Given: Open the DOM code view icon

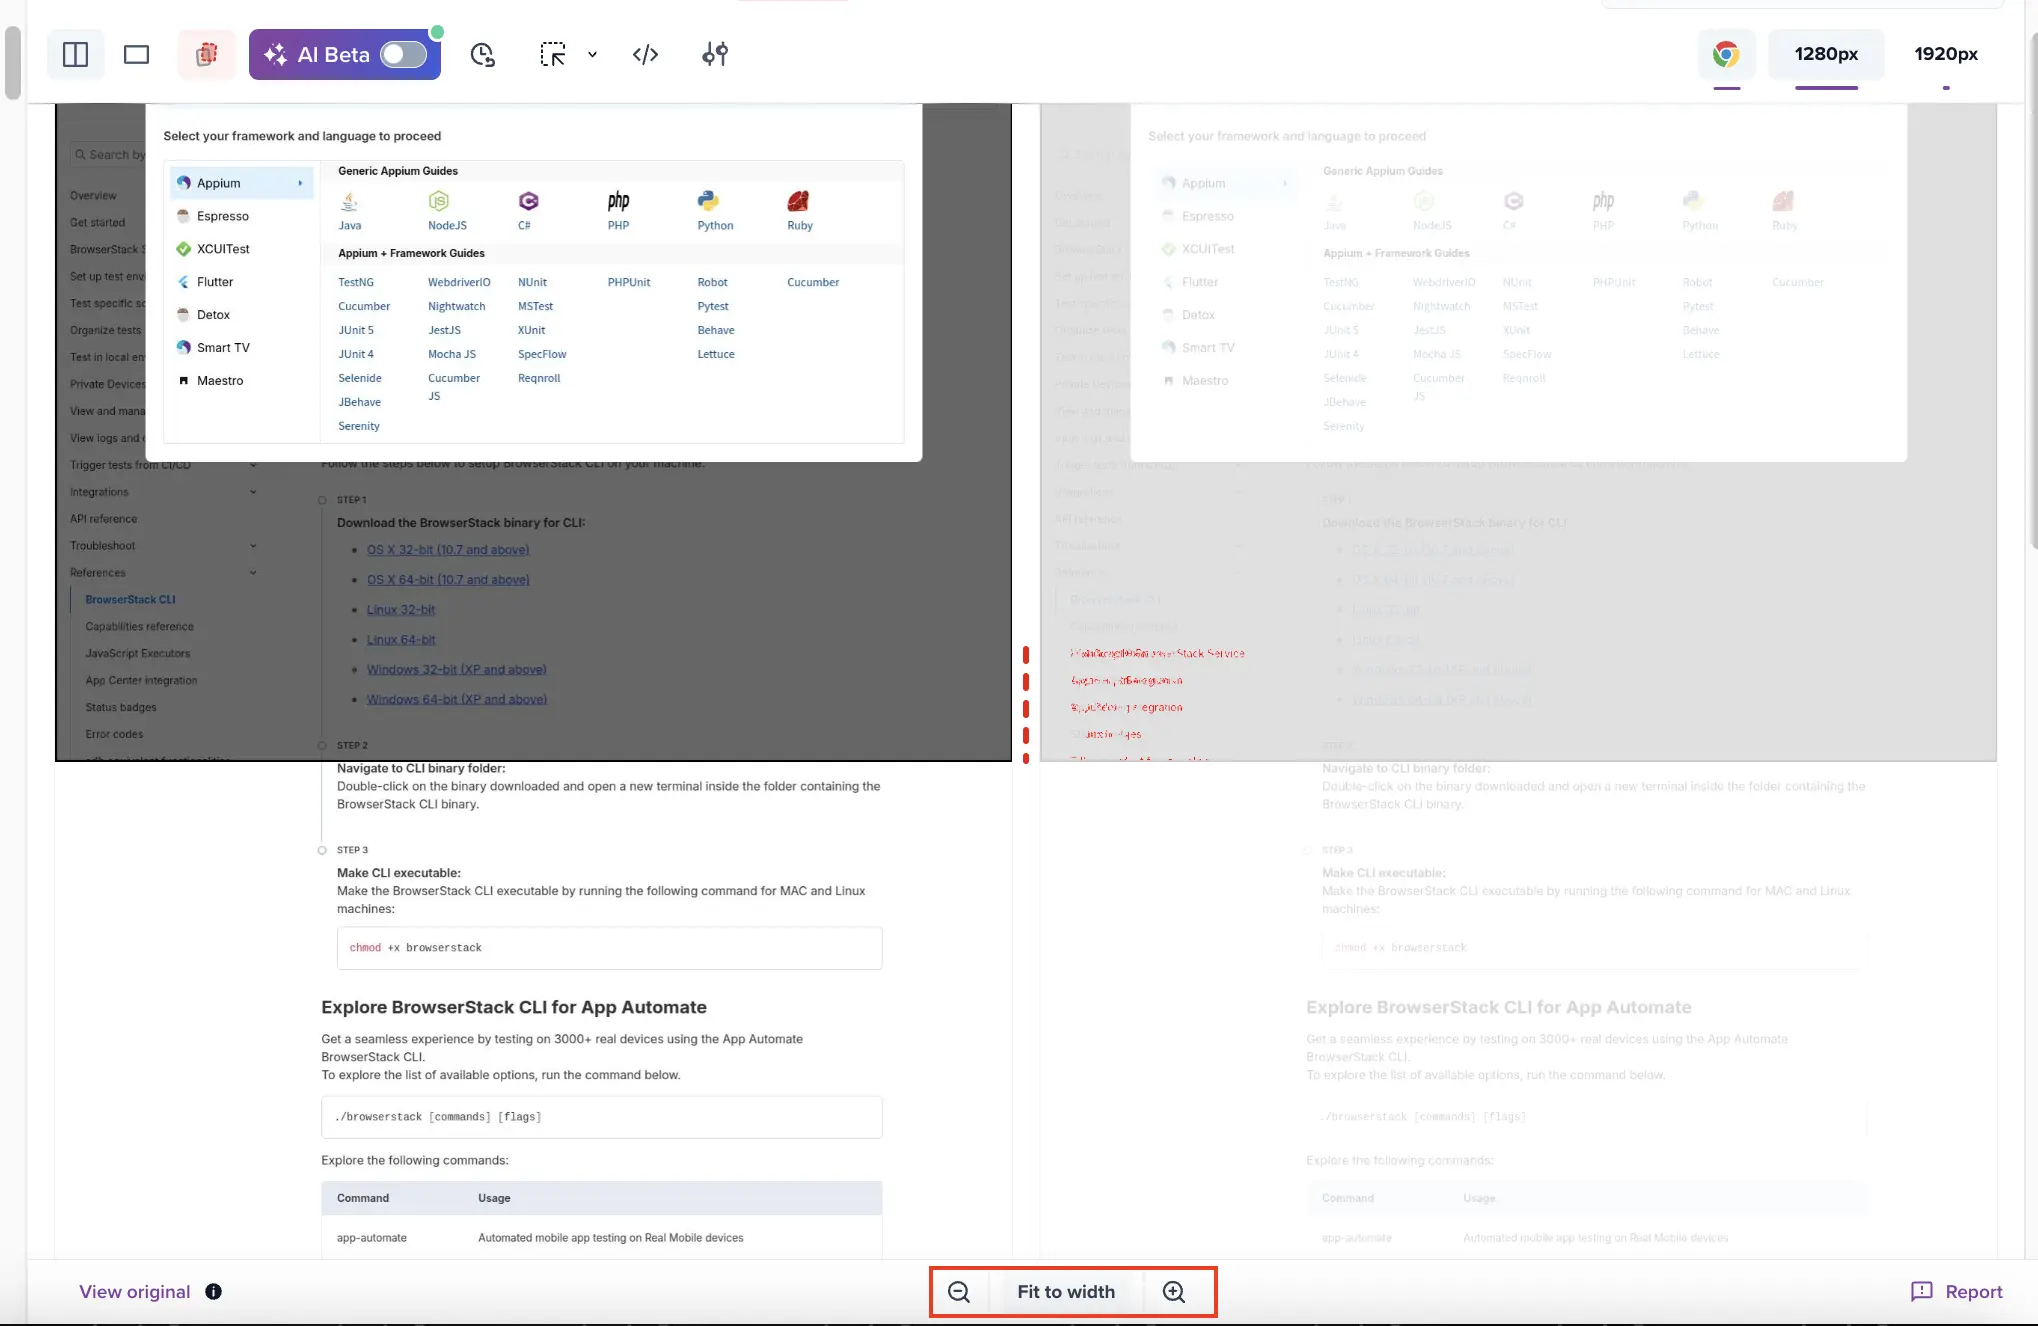Looking at the screenshot, I should pos(645,54).
